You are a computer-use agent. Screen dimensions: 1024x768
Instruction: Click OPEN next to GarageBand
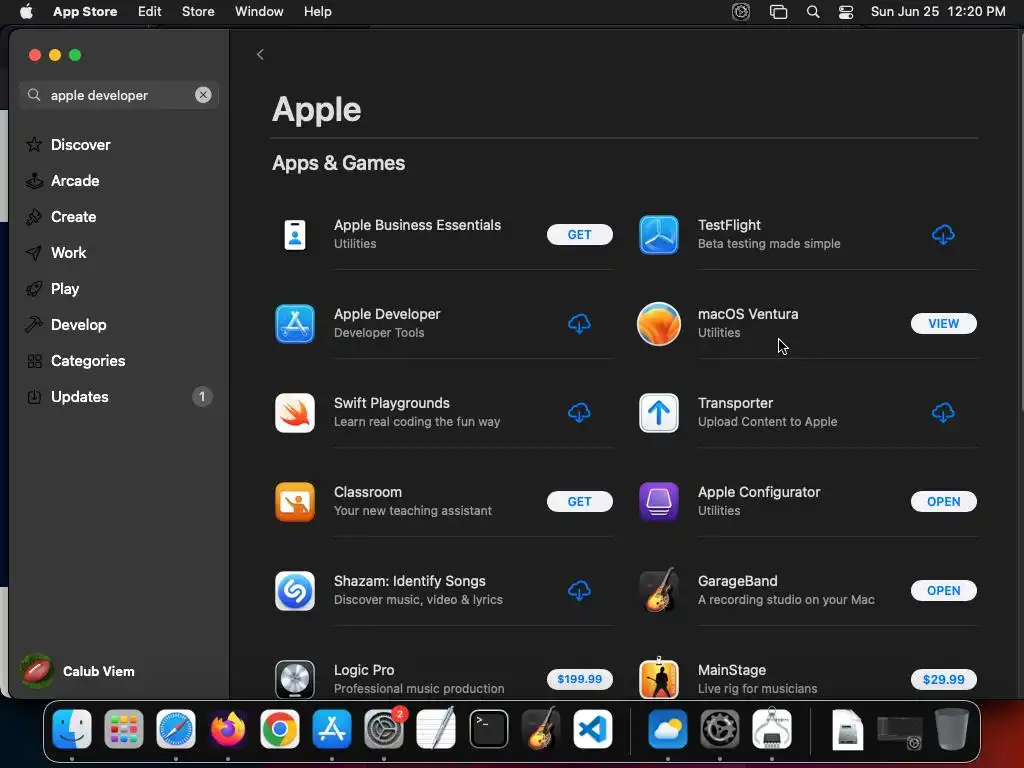pyautogui.click(x=944, y=590)
